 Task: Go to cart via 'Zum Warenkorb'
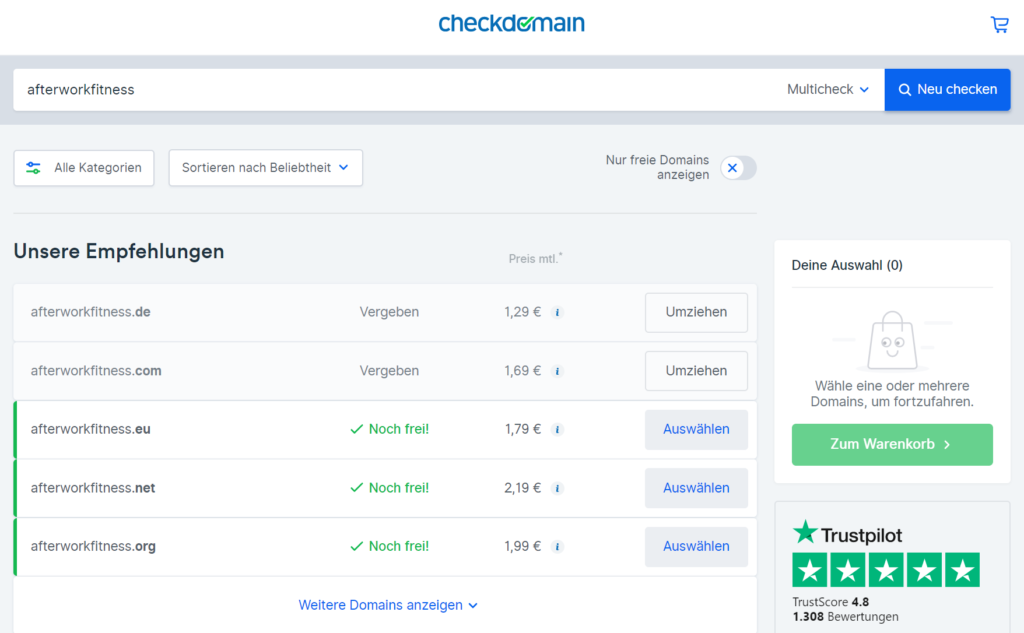coord(892,444)
